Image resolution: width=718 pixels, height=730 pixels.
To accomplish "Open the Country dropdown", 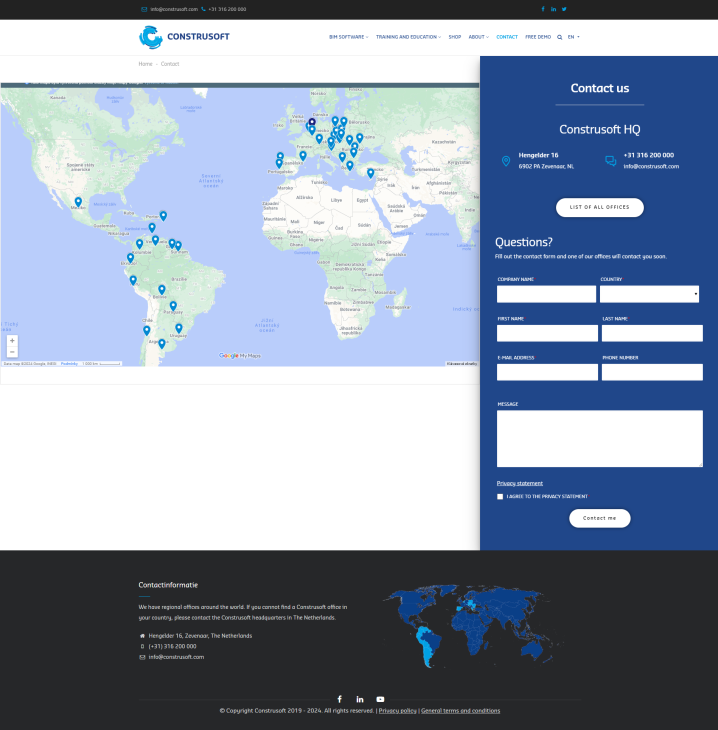I will click(649, 294).
